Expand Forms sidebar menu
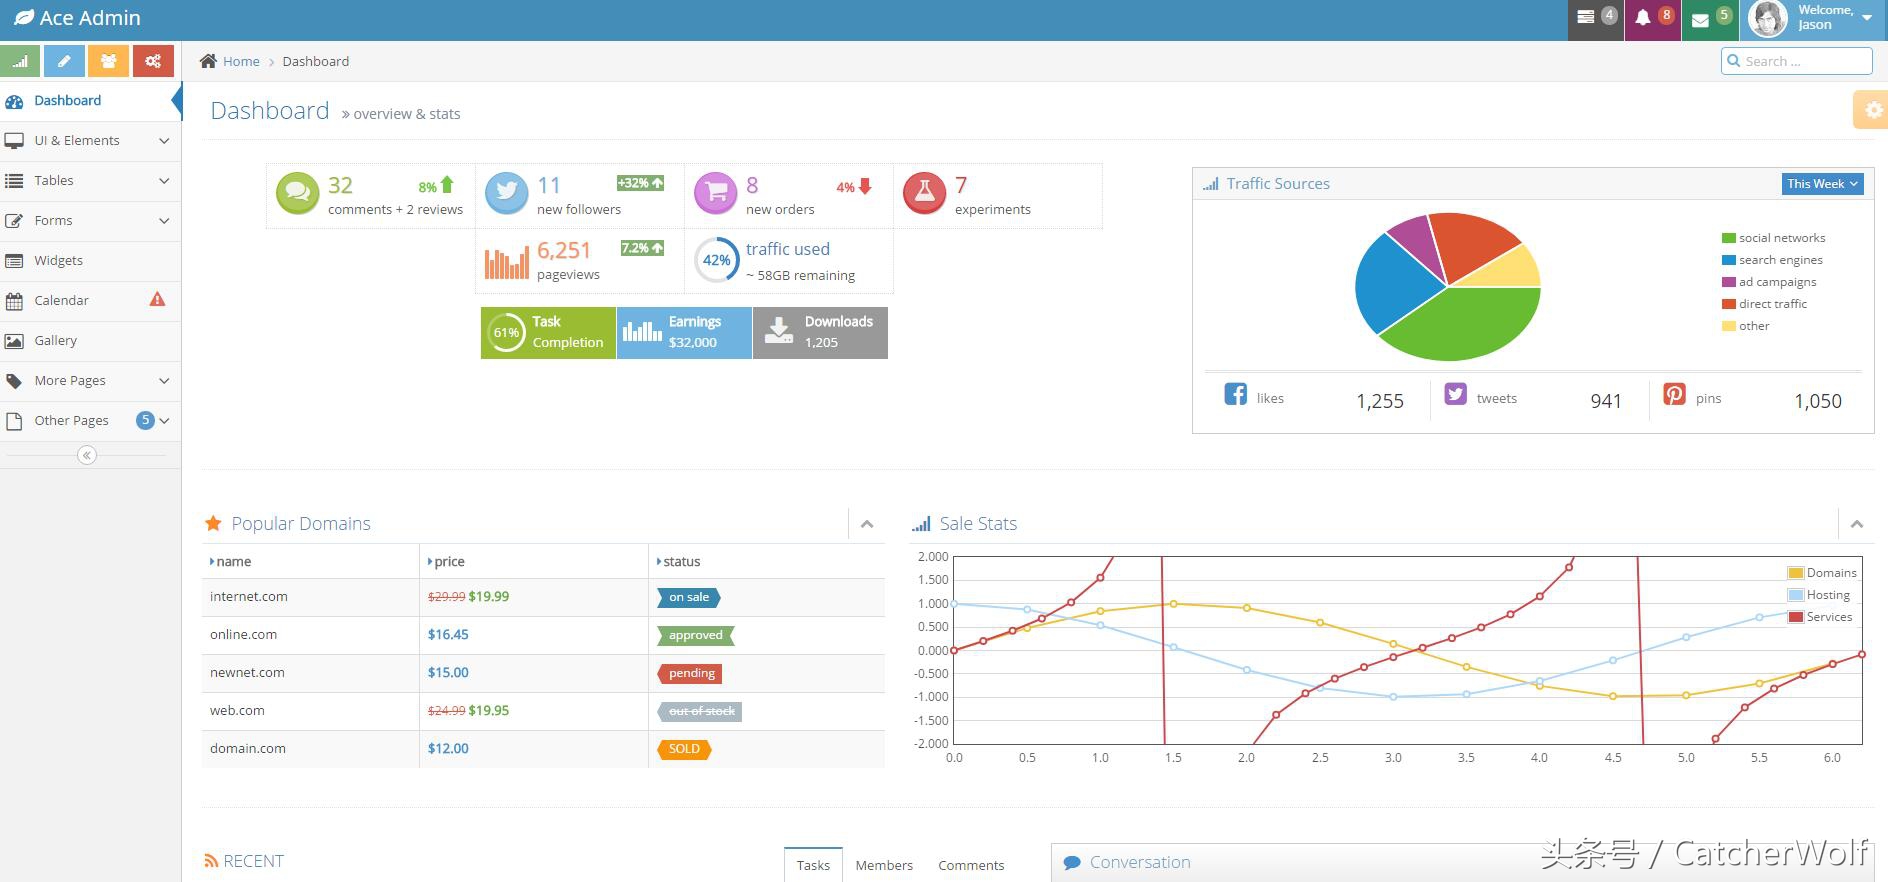The width and height of the screenshot is (1888, 882). pyautogui.click(x=90, y=221)
